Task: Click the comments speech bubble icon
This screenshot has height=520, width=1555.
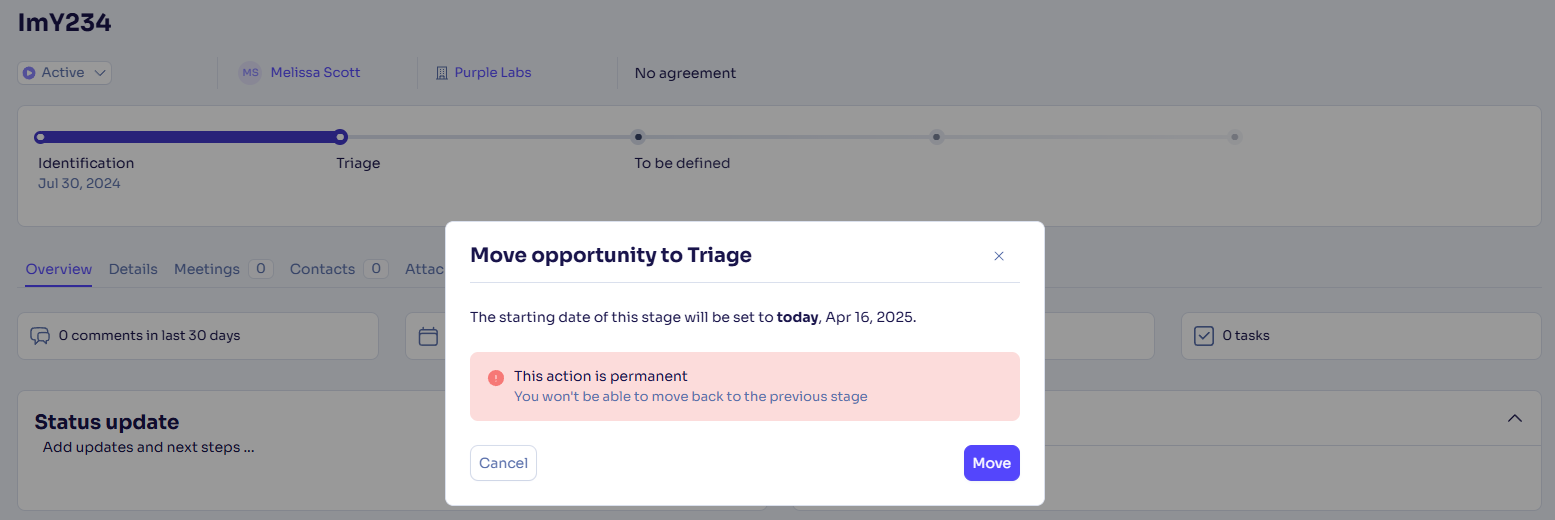Action: click(x=40, y=336)
